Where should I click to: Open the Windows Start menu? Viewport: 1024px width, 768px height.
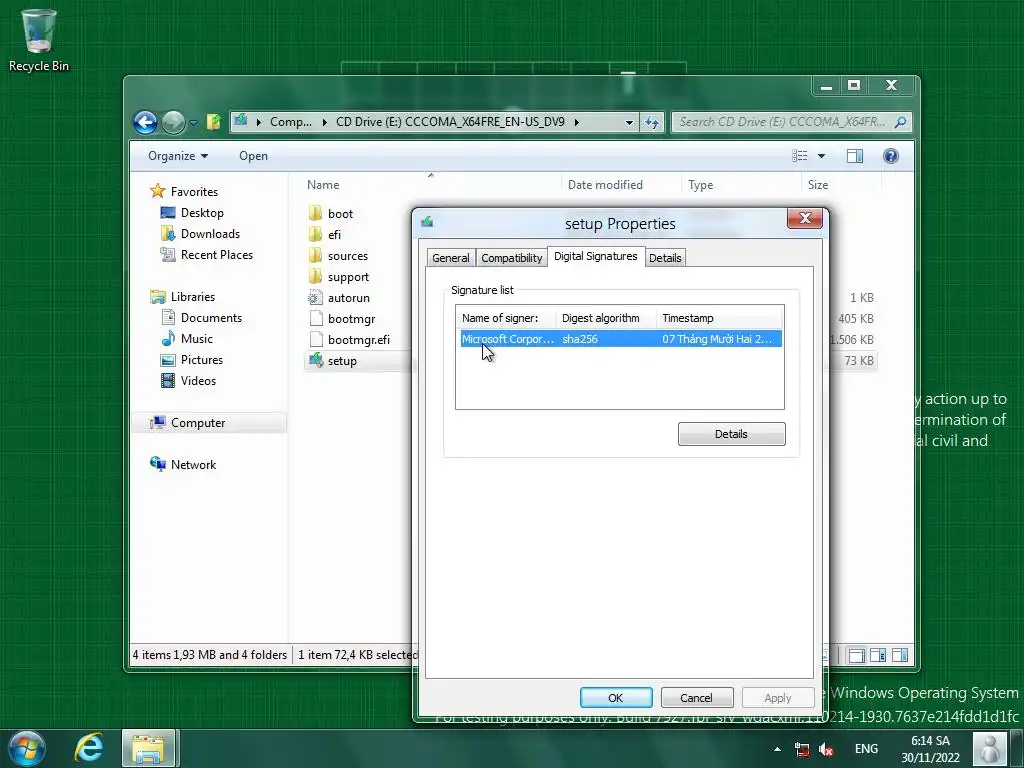pos(27,748)
